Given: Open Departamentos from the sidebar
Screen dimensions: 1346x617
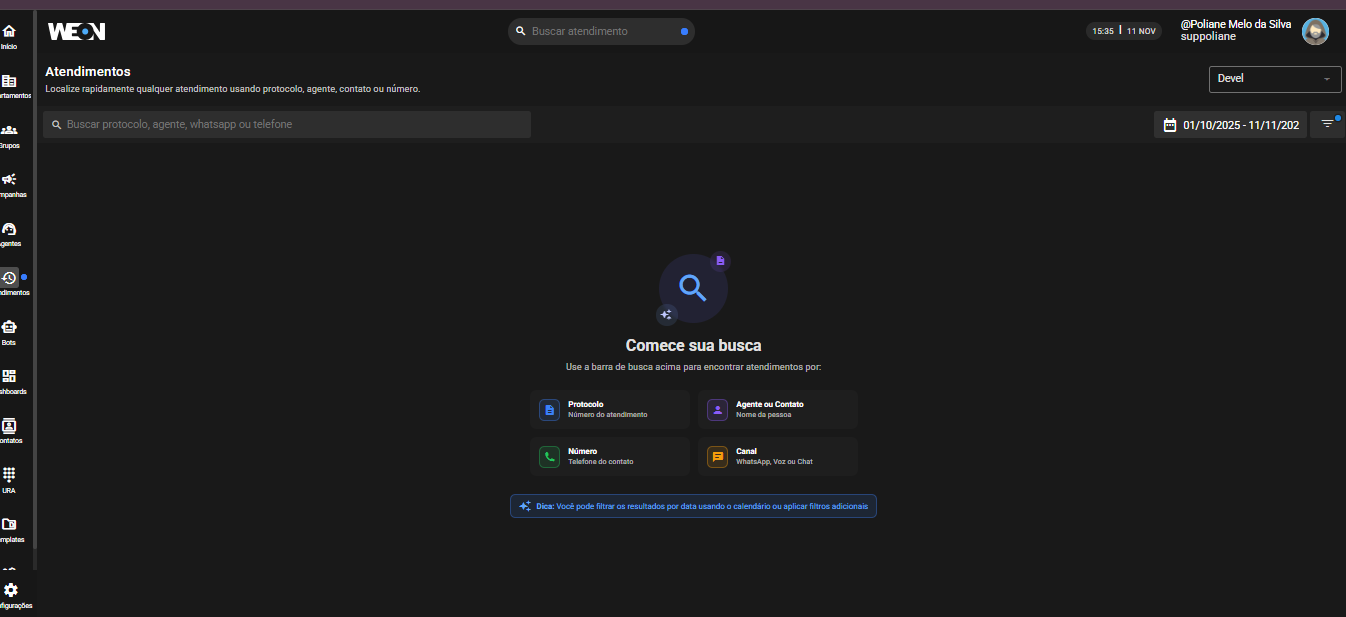Looking at the screenshot, I should tap(9, 82).
